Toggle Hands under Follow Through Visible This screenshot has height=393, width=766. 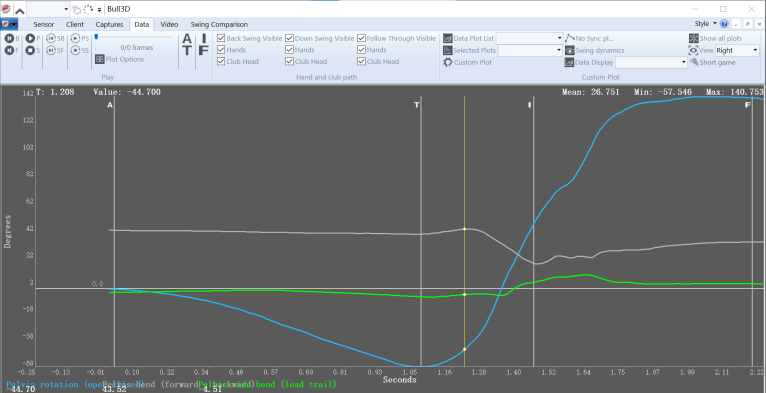361,50
